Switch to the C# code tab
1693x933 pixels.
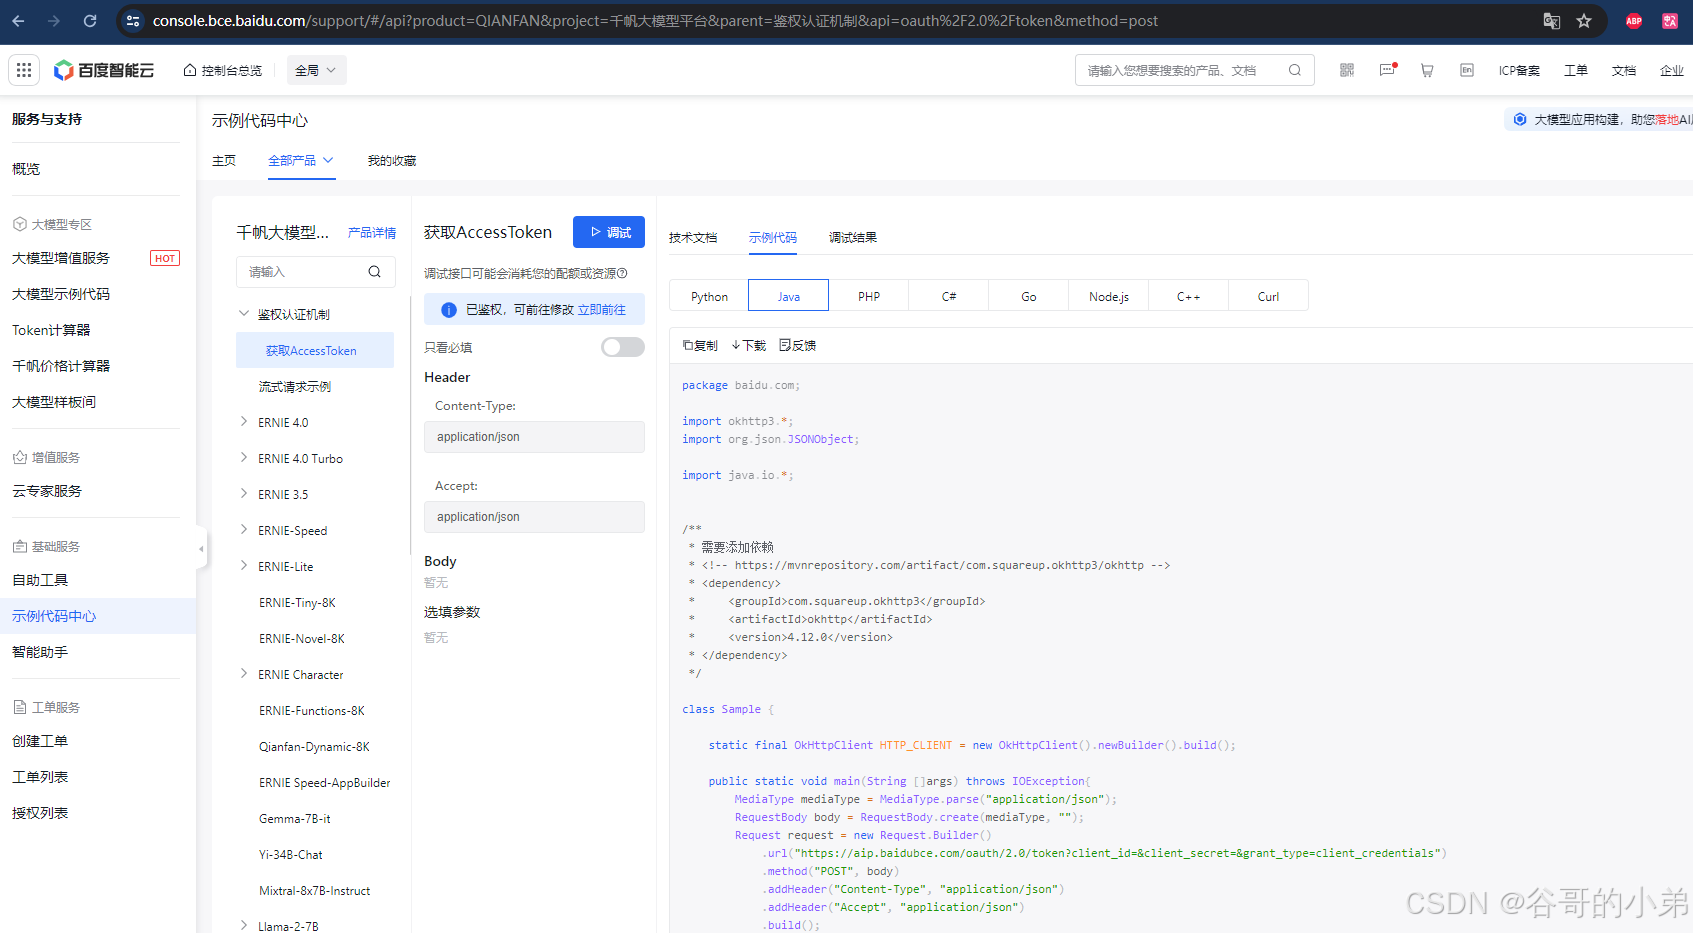pos(949,296)
